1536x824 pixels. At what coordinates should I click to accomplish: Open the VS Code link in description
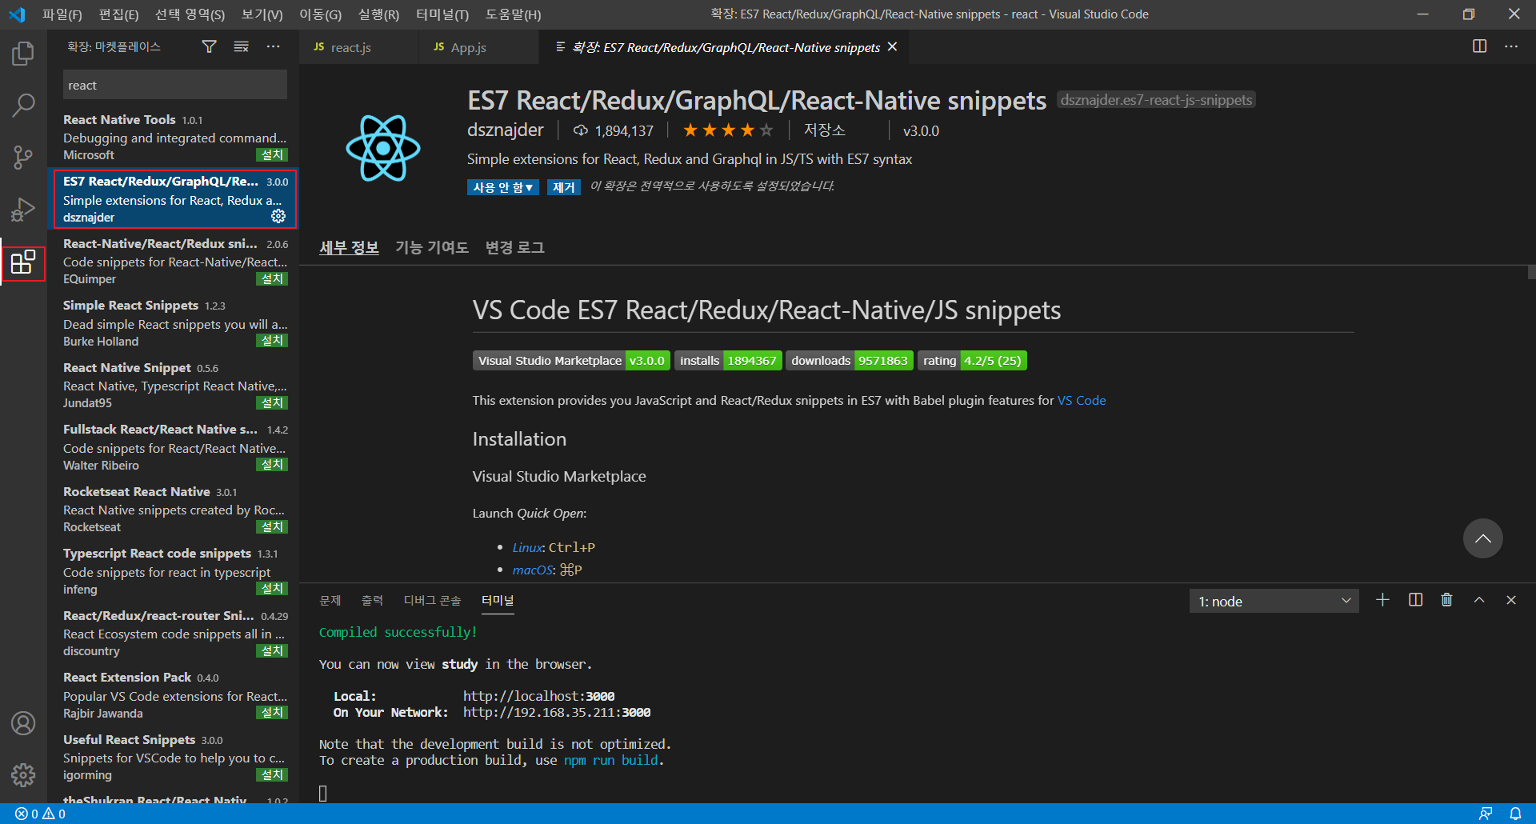pyautogui.click(x=1081, y=400)
